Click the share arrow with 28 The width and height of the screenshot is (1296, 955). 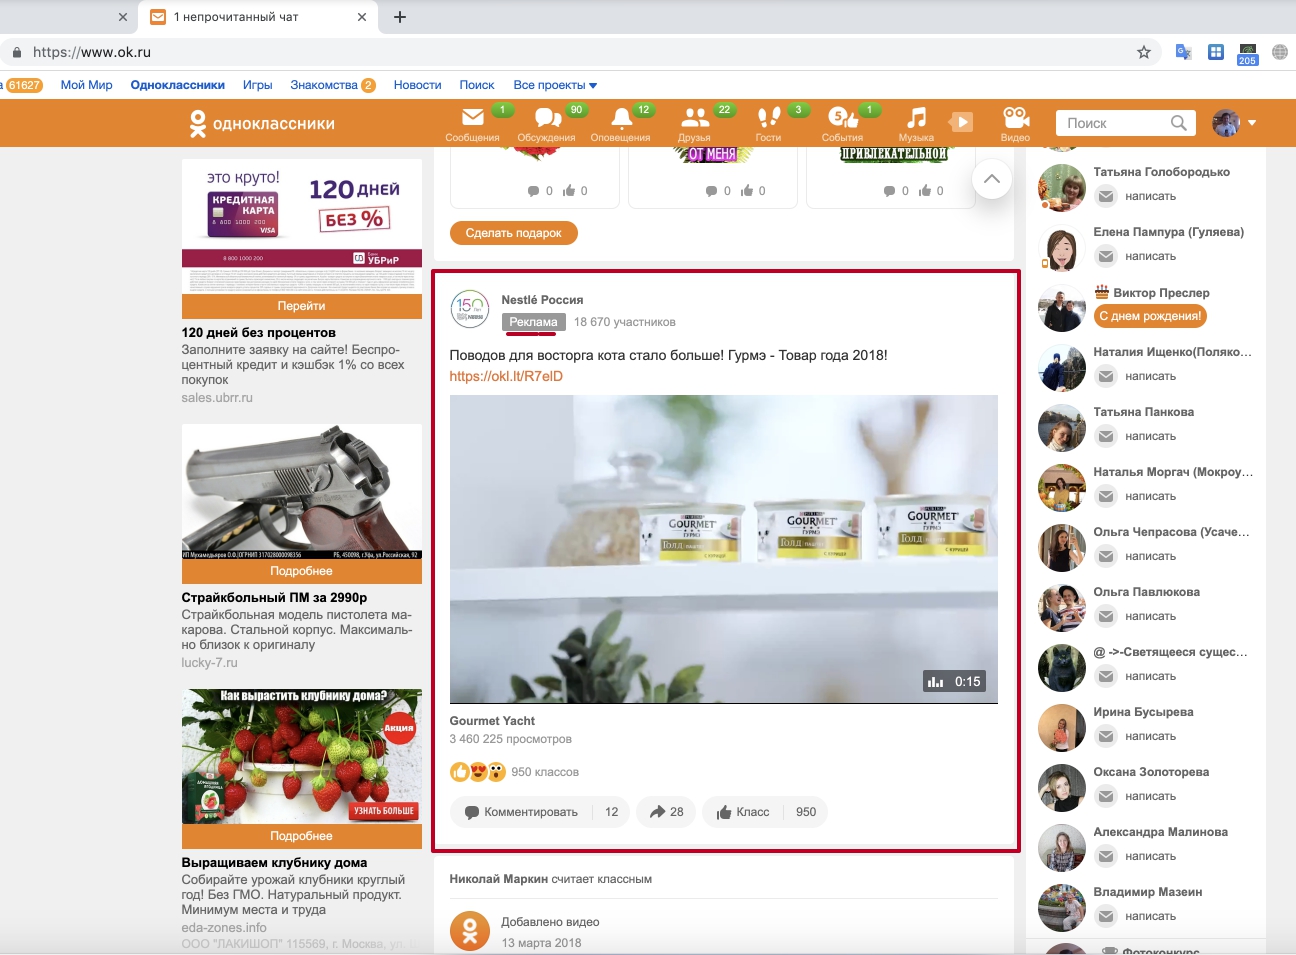[666, 812]
